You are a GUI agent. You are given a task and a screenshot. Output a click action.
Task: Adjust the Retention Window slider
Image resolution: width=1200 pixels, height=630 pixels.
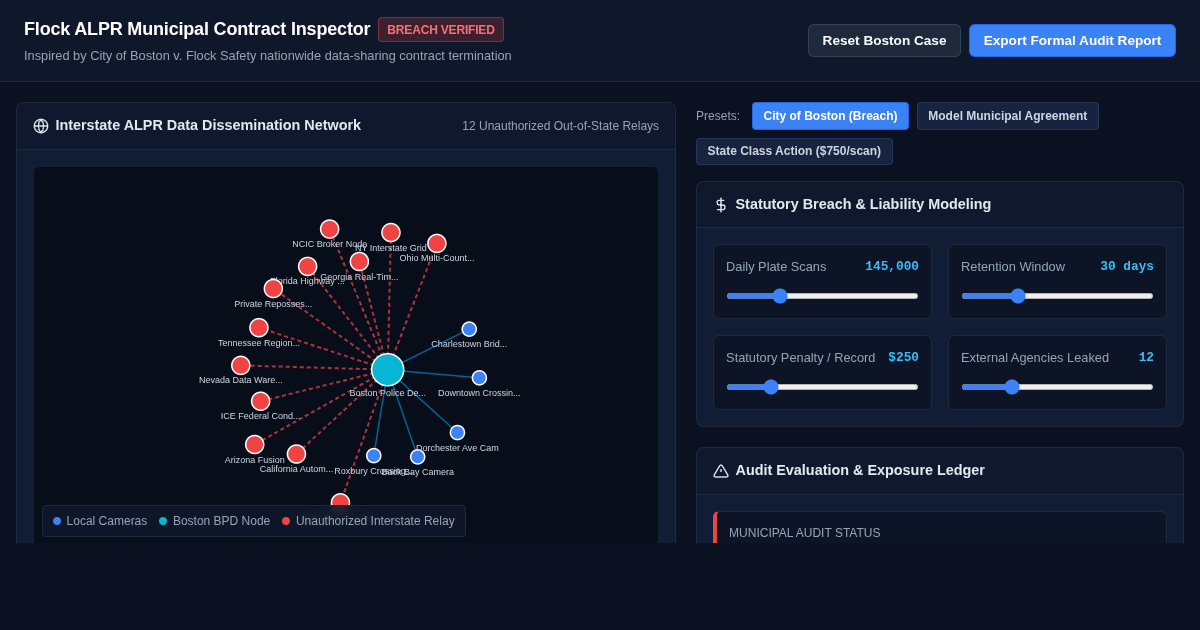click(1057, 296)
